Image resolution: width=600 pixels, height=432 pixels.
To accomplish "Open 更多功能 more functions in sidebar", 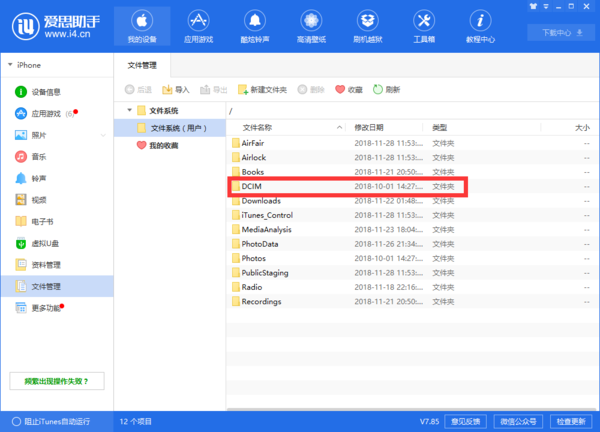I will click(57, 308).
